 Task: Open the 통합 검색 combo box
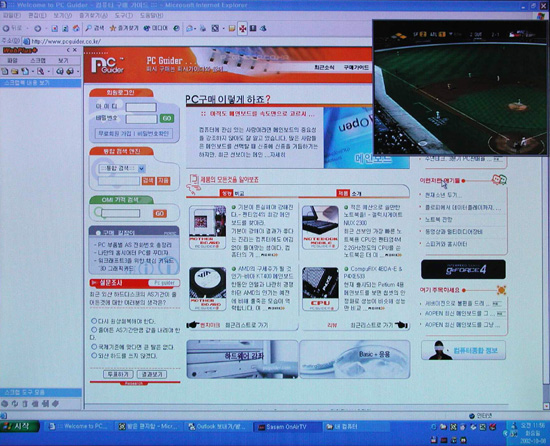pyautogui.click(x=121, y=169)
